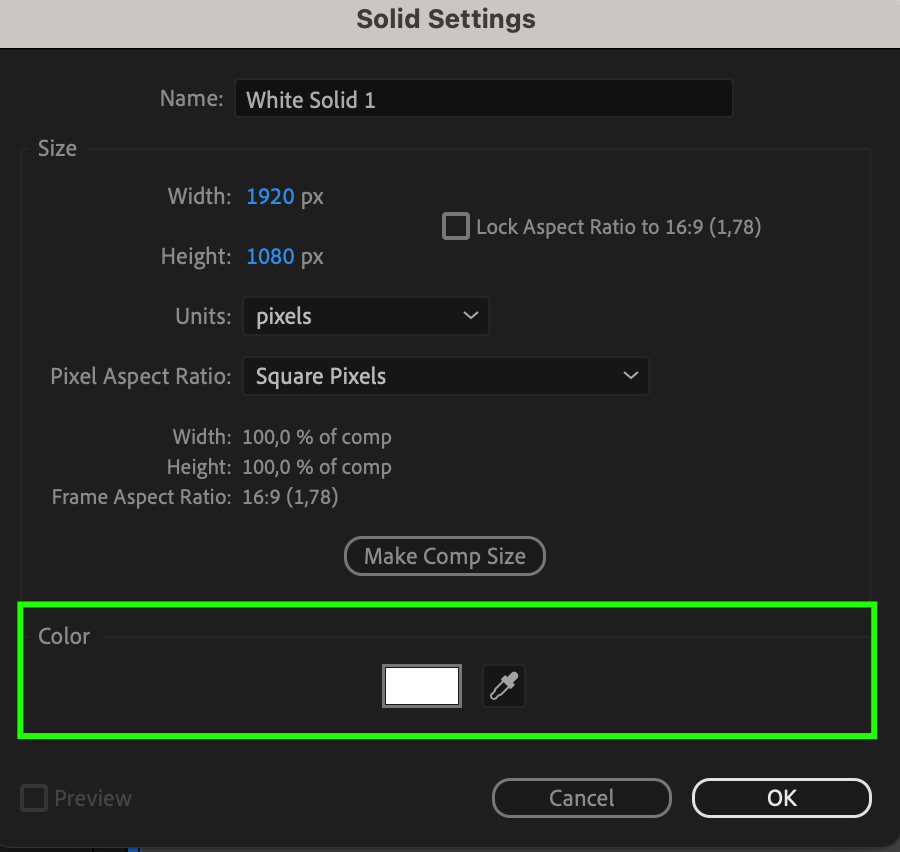Enable the Lock Aspect Ratio checkbox
This screenshot has width=900, height=852.
[x=456, y=227]
